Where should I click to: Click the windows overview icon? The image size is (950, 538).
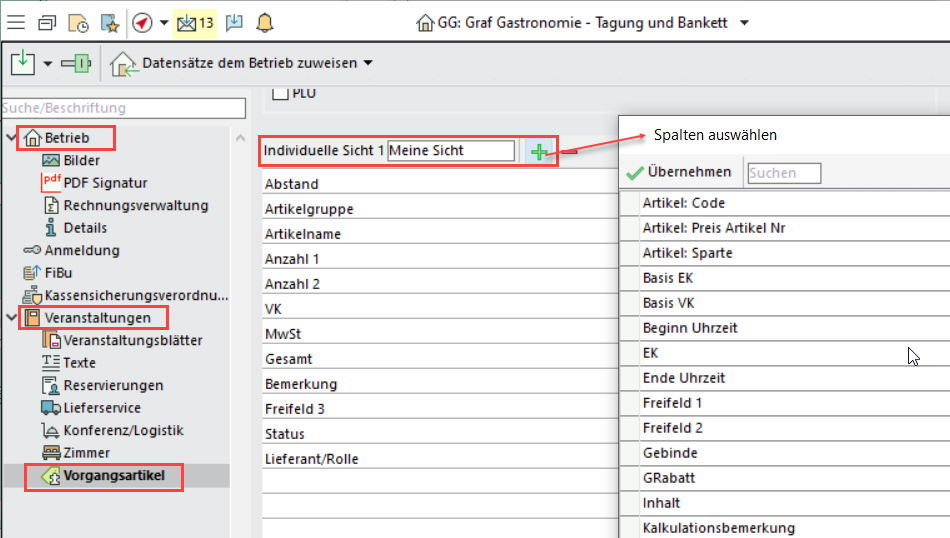point(47,22)
